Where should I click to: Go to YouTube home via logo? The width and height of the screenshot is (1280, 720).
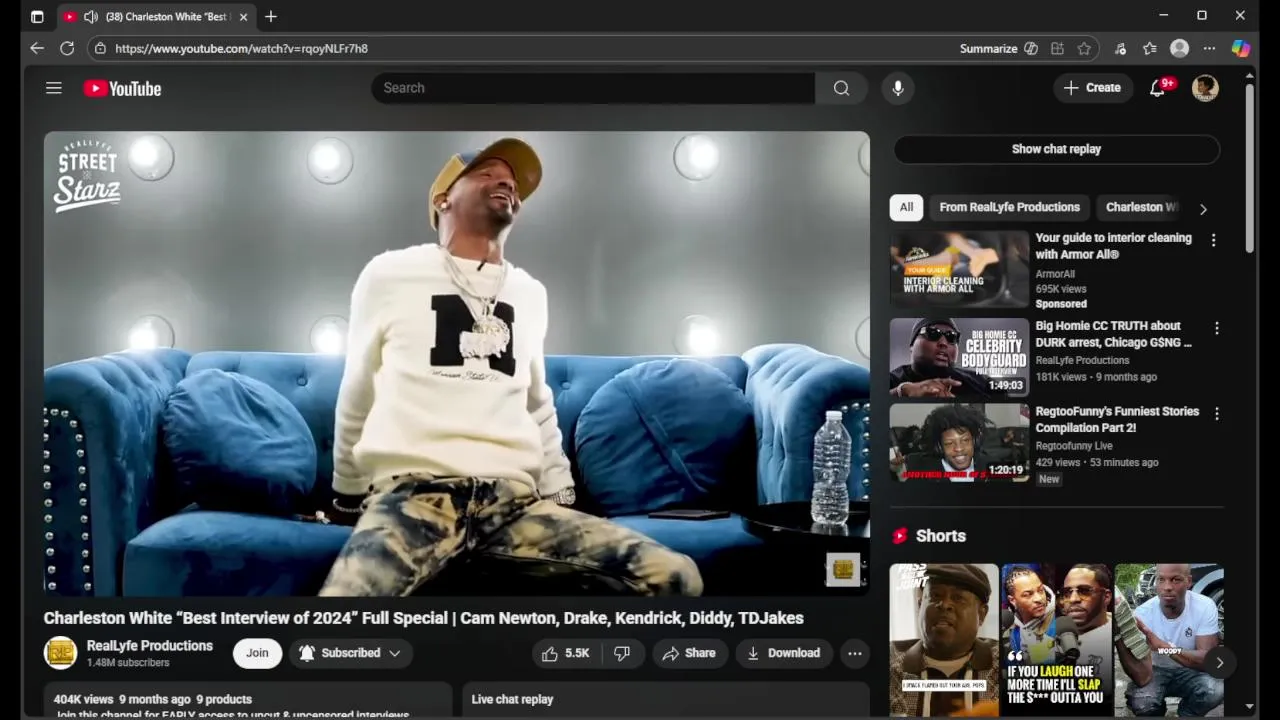pos(122,89)
